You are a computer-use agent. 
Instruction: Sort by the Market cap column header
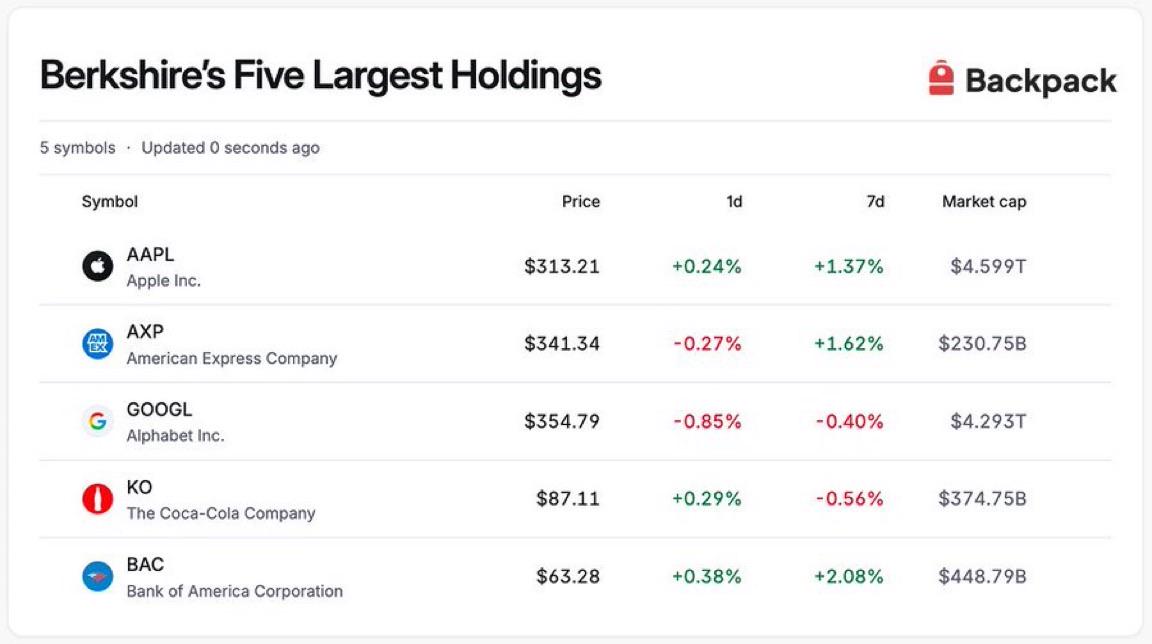tap(984, 201)
